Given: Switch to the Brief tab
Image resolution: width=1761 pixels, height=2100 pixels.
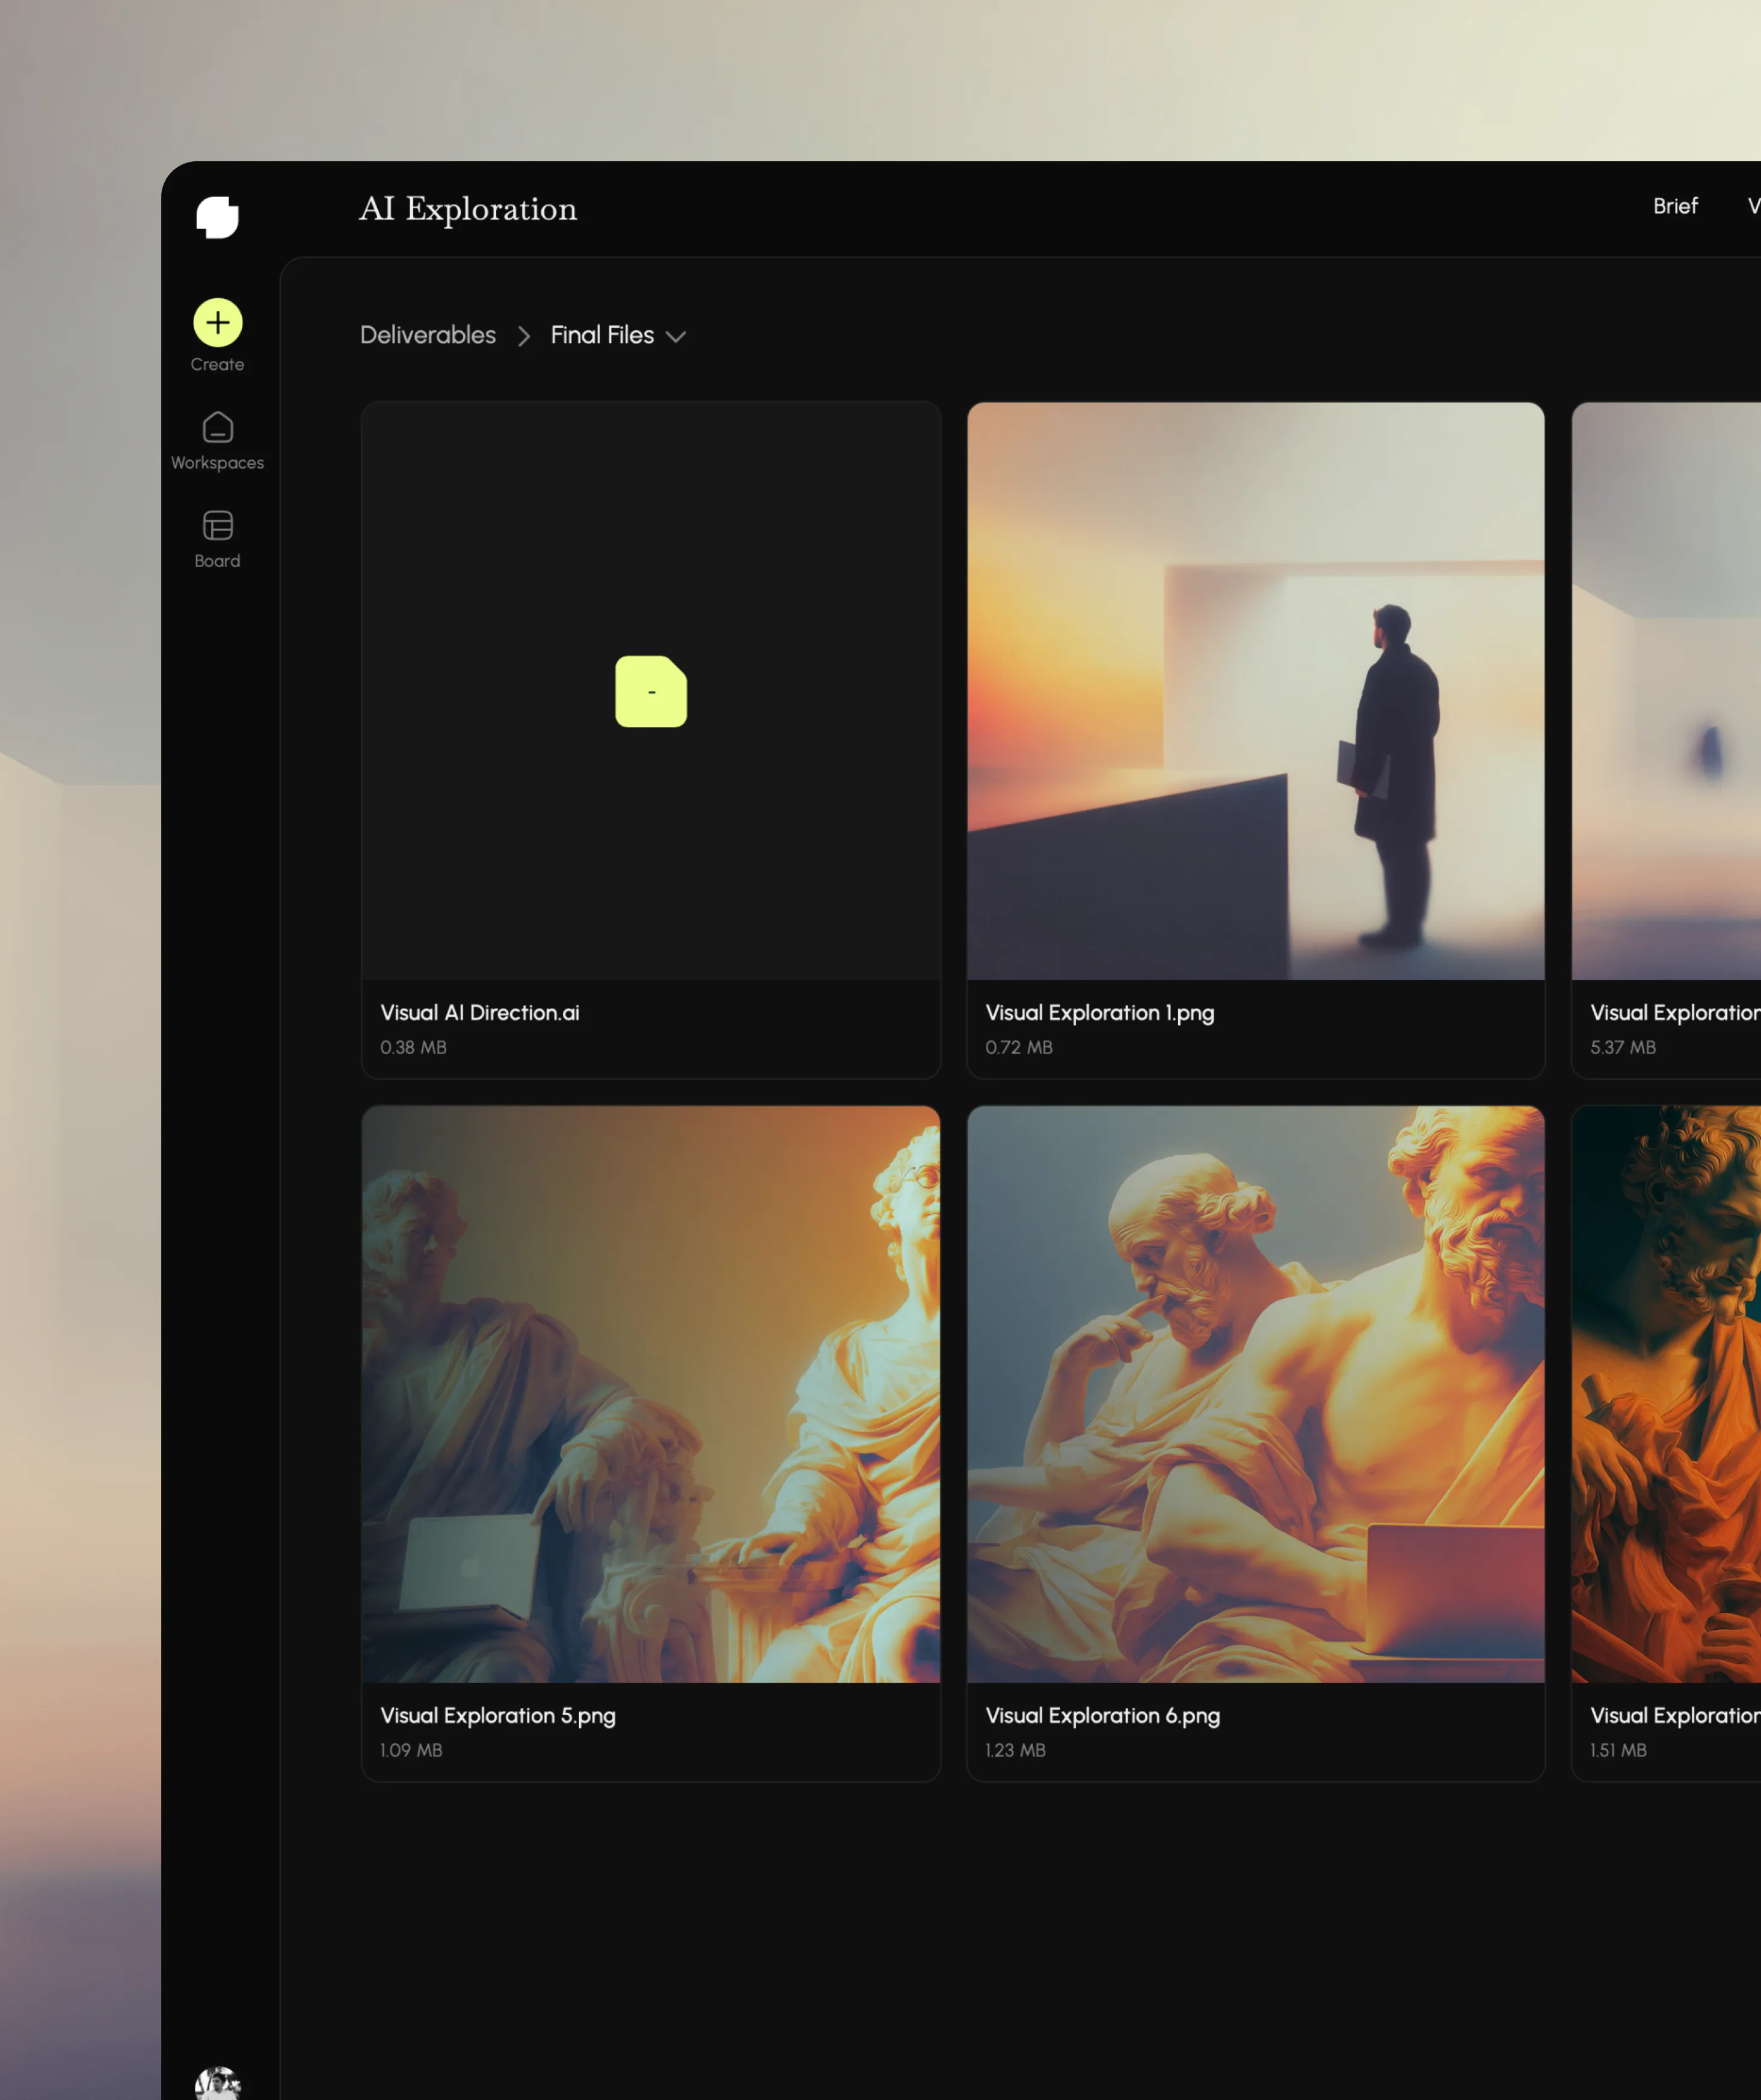Looking at the screenshot, I should pyautogui.click(x=1674, y=206).
